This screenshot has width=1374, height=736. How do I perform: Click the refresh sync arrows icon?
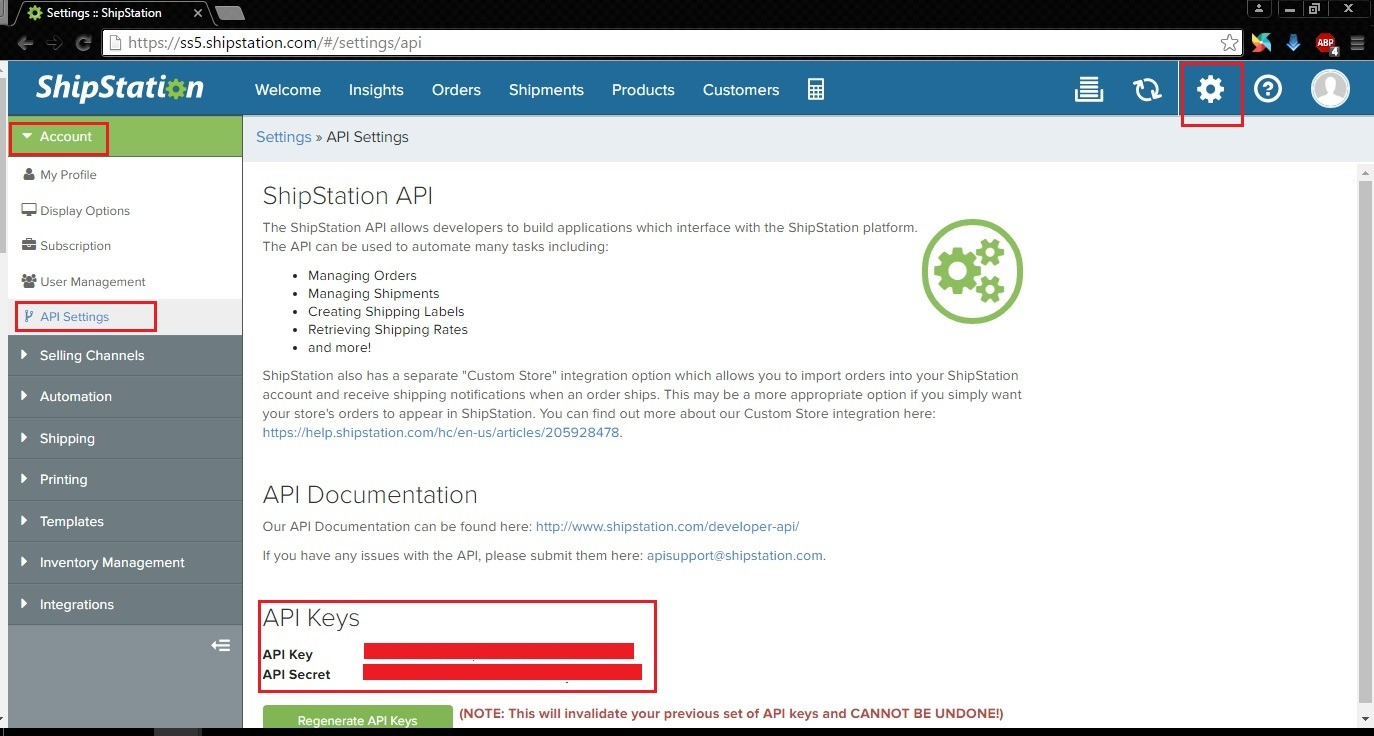tap(1147, 90)
